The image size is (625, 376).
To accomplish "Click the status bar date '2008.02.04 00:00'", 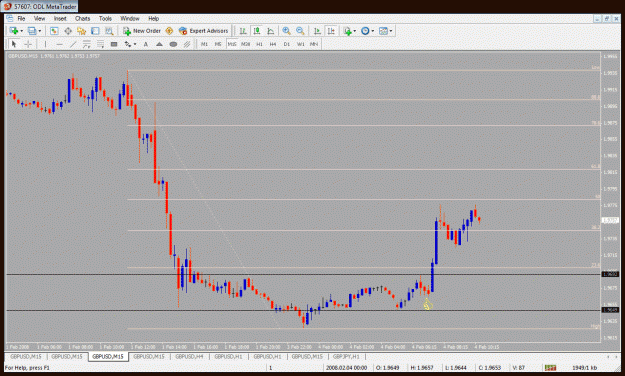I will pos(346,368).
